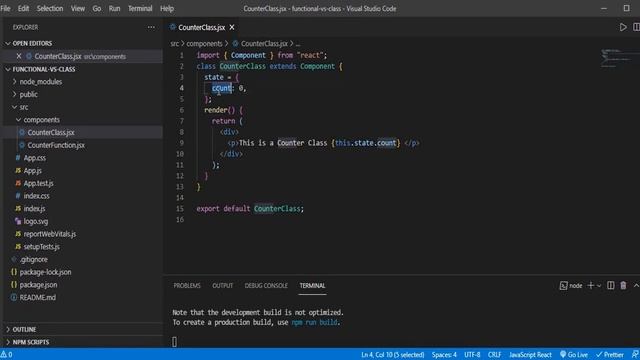Screen dimensions: 640x360
Task: Split the editor with the split icon
Action: [x=636, y=27]
